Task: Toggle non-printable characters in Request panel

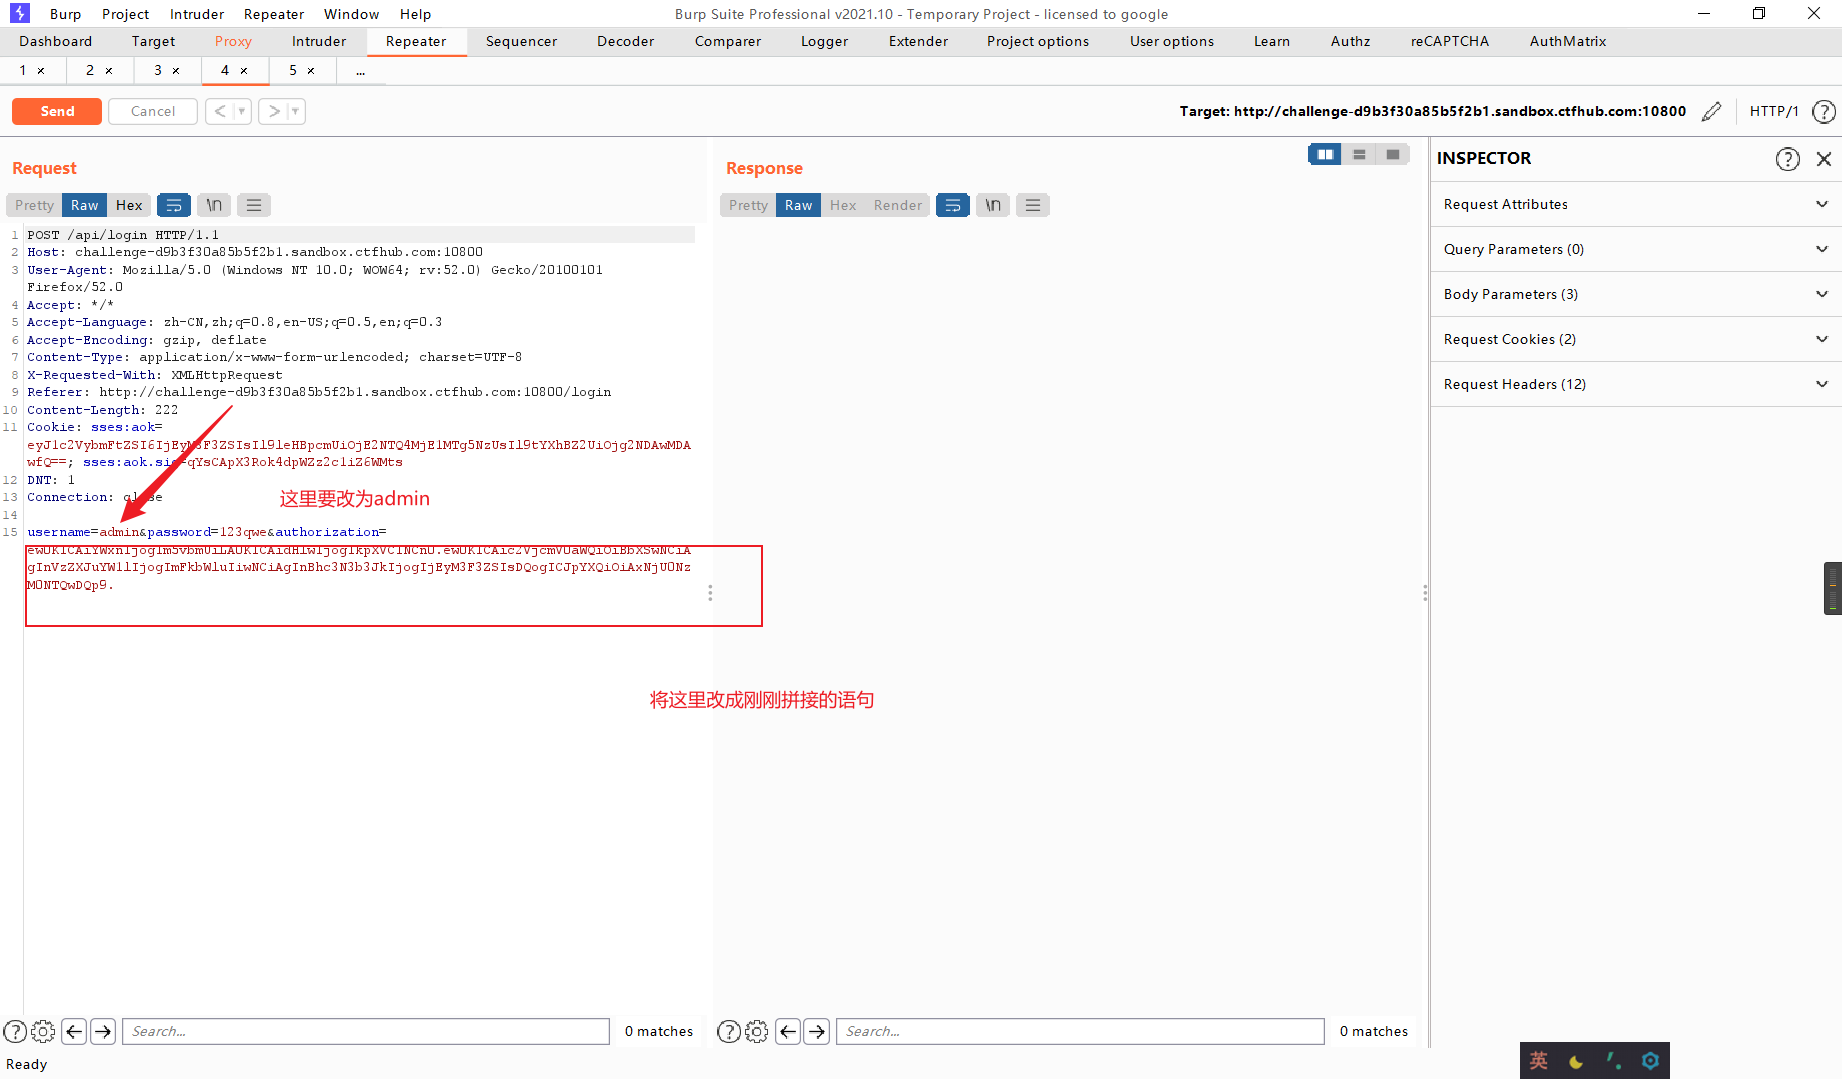Action: pos(214,205)
